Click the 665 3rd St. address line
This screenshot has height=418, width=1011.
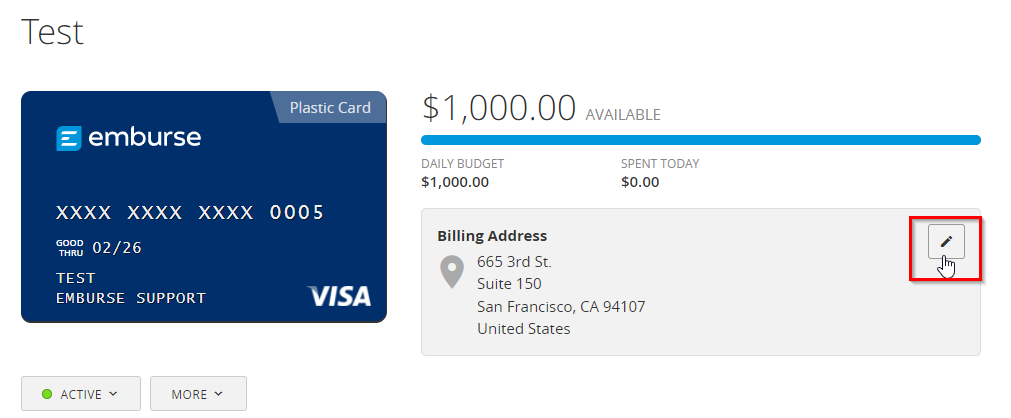[x=514, y=262]
